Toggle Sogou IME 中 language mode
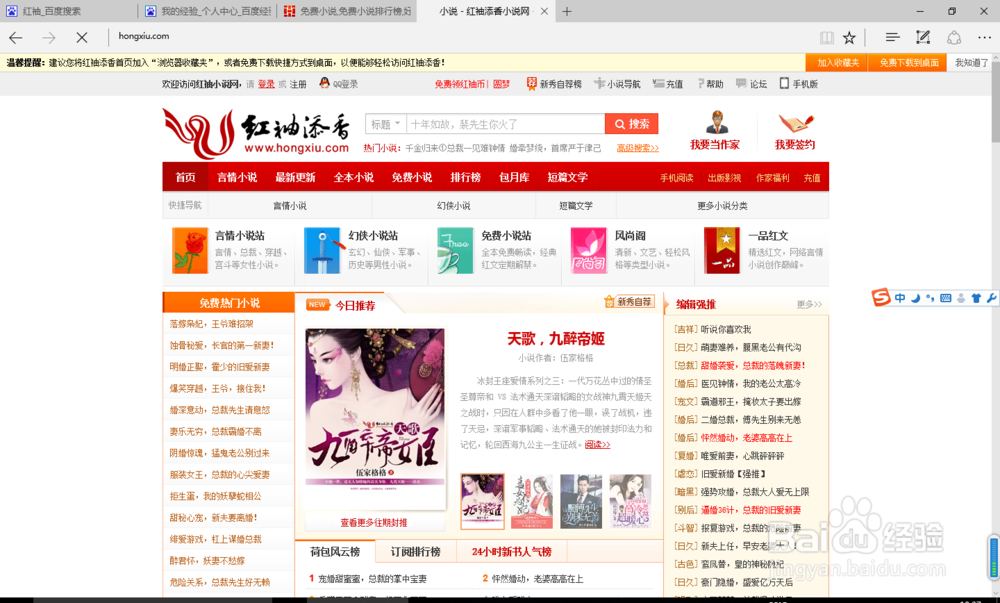1000x603 pixels. [900, 298]
